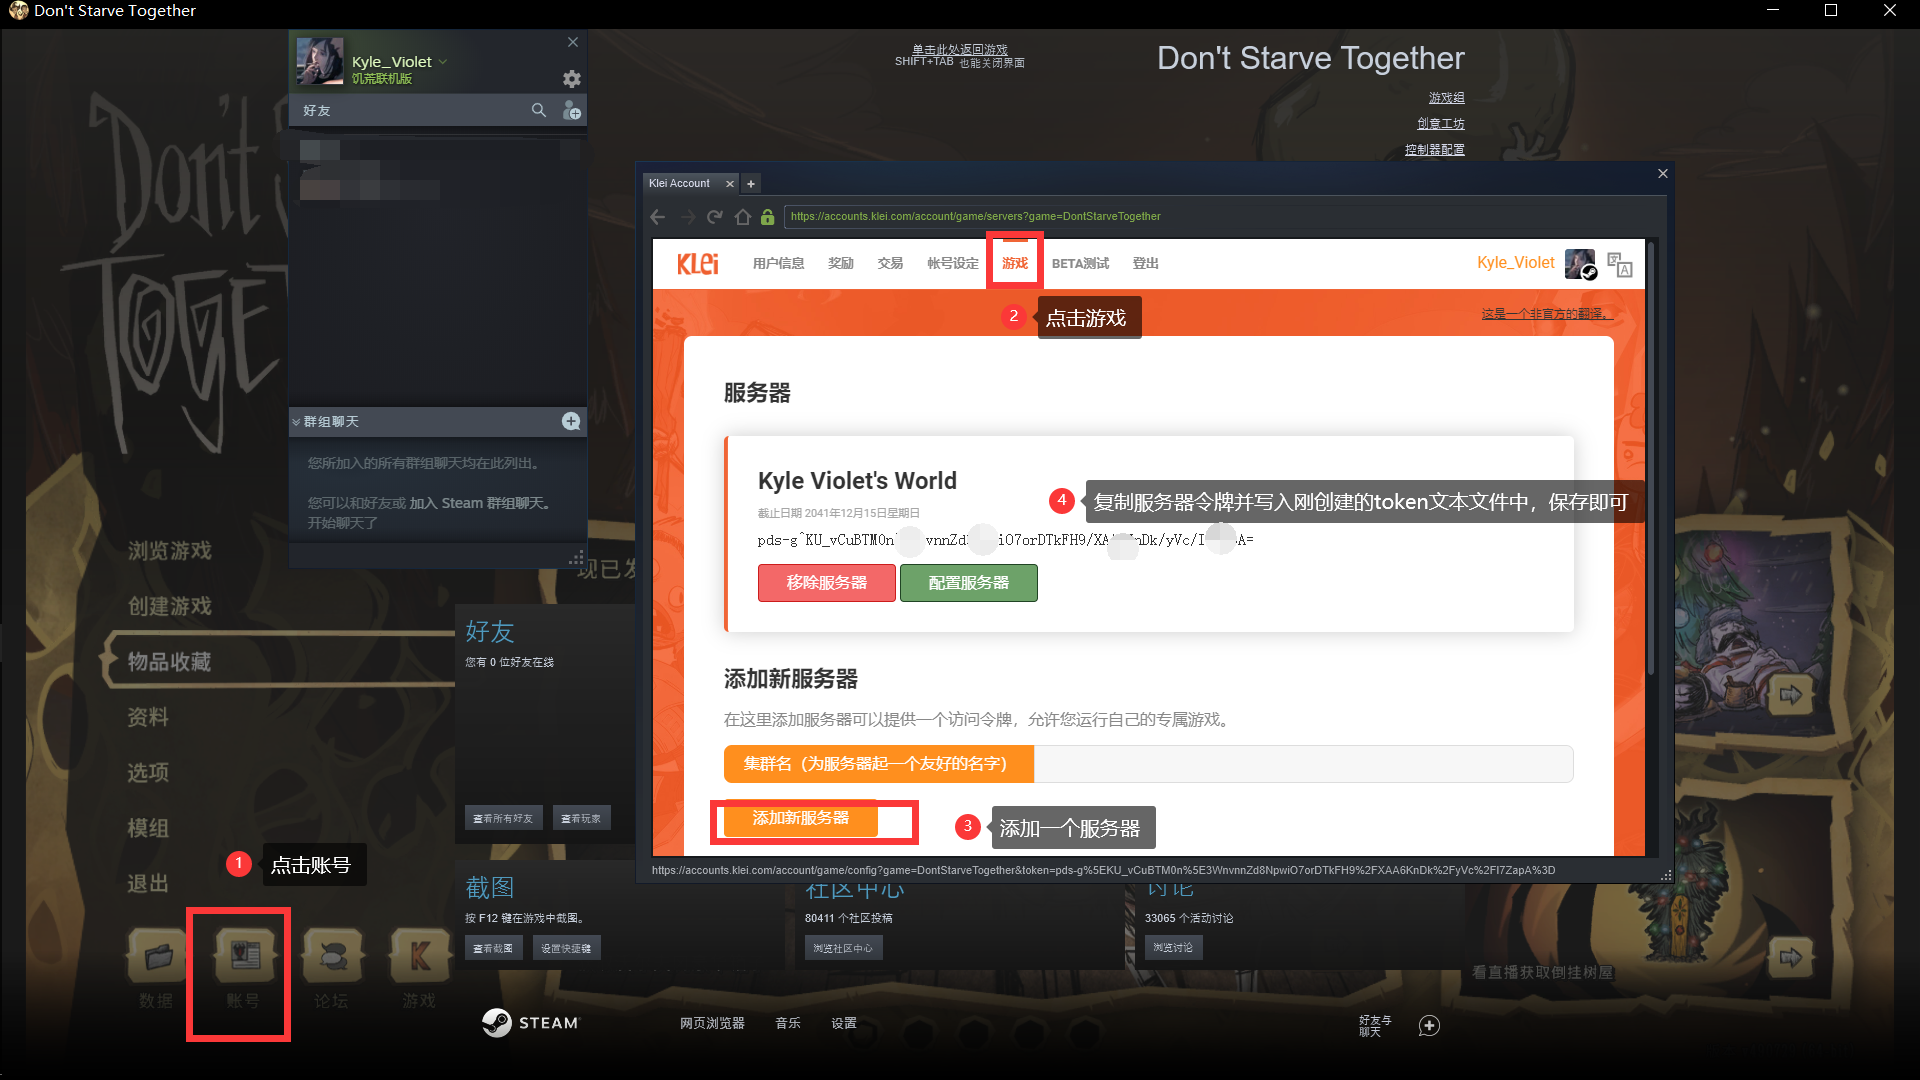Expand the Kyle_Violet status dropdown
The height and width of the screenshot is (1080, 1920).
(443, 62)
